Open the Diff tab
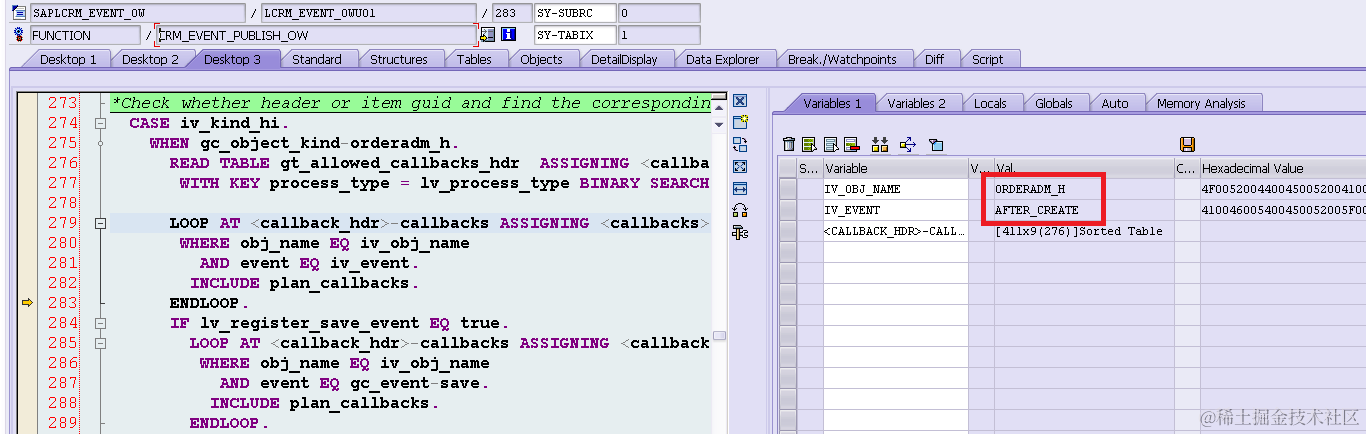This screenshot has width=1366, height=434. [x=934, y=59]
